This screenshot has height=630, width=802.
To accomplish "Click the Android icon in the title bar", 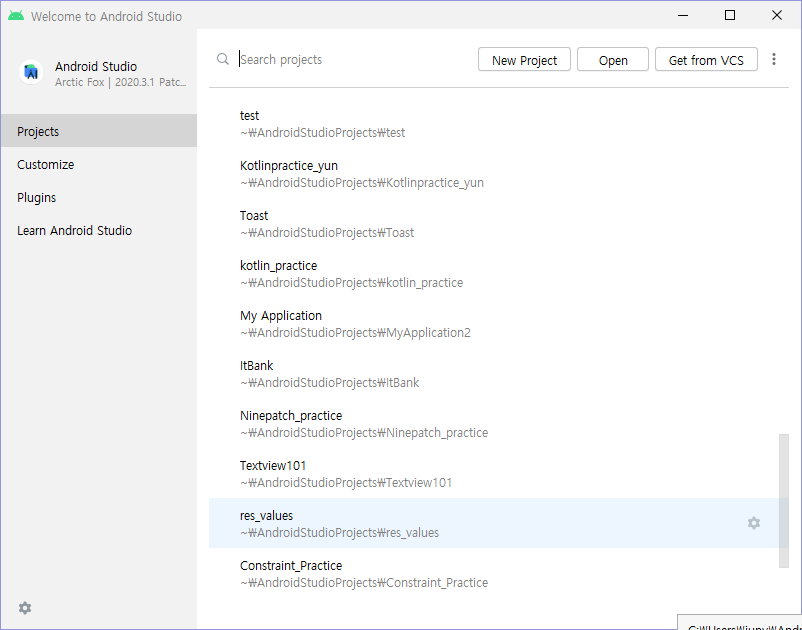I will 16,16.
